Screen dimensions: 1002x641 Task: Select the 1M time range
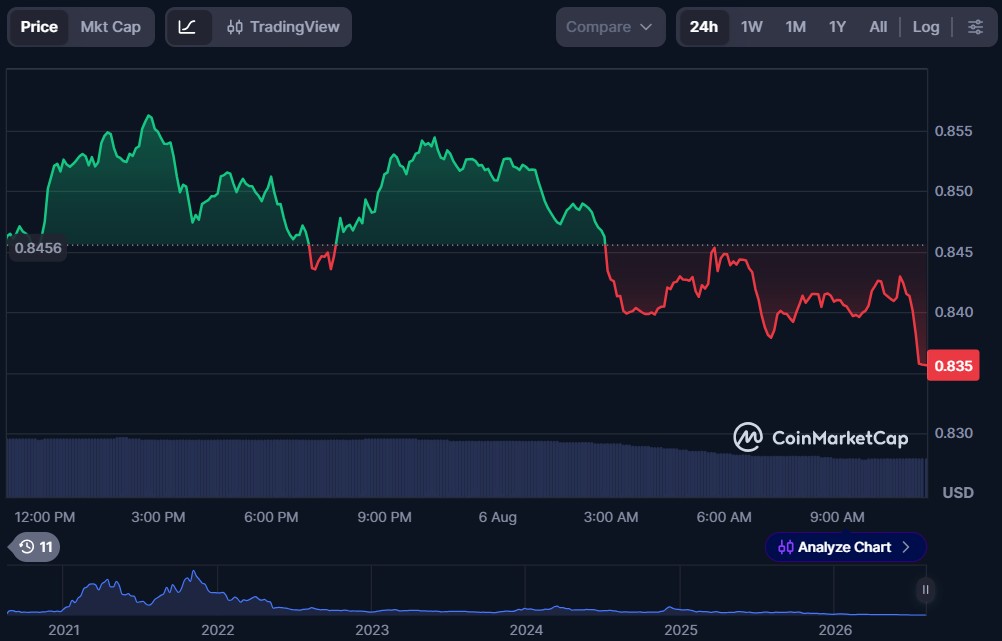pos(796,27)
